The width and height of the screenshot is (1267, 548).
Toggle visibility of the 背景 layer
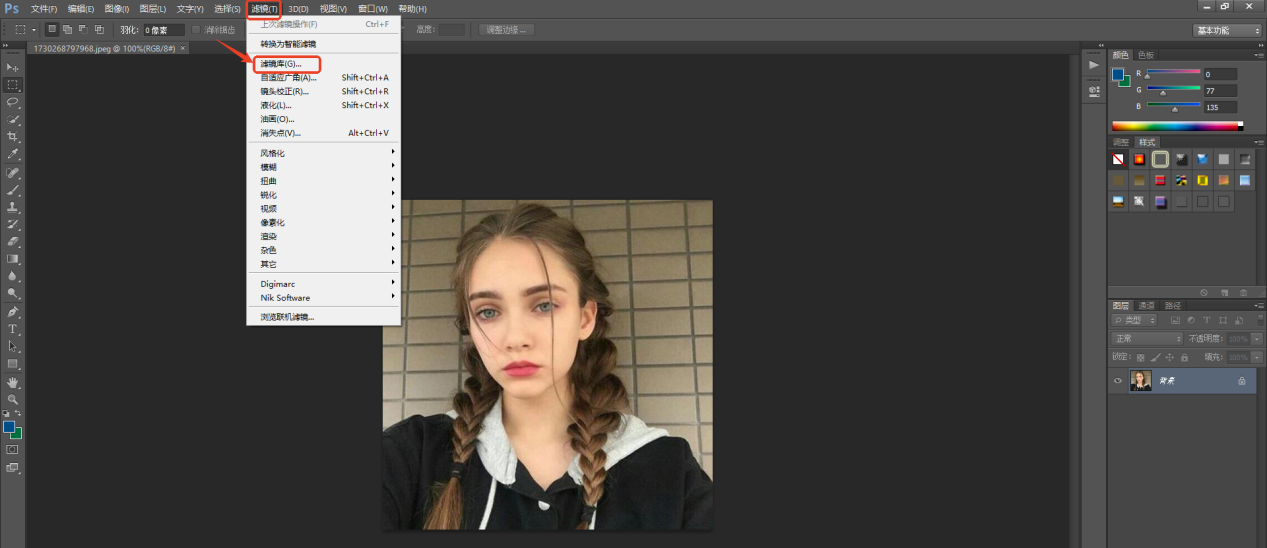click(x=1118, y=380)
